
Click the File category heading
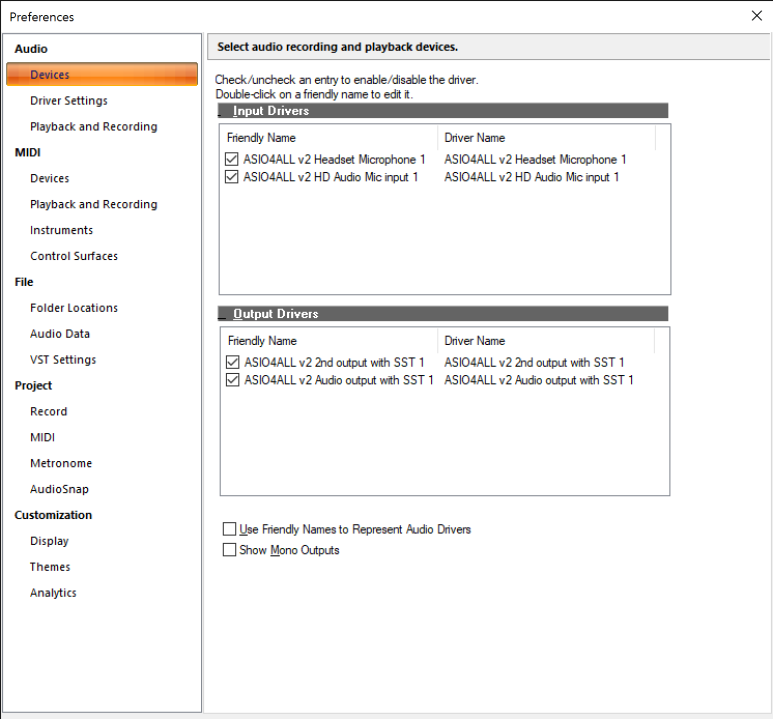point(24,282)
